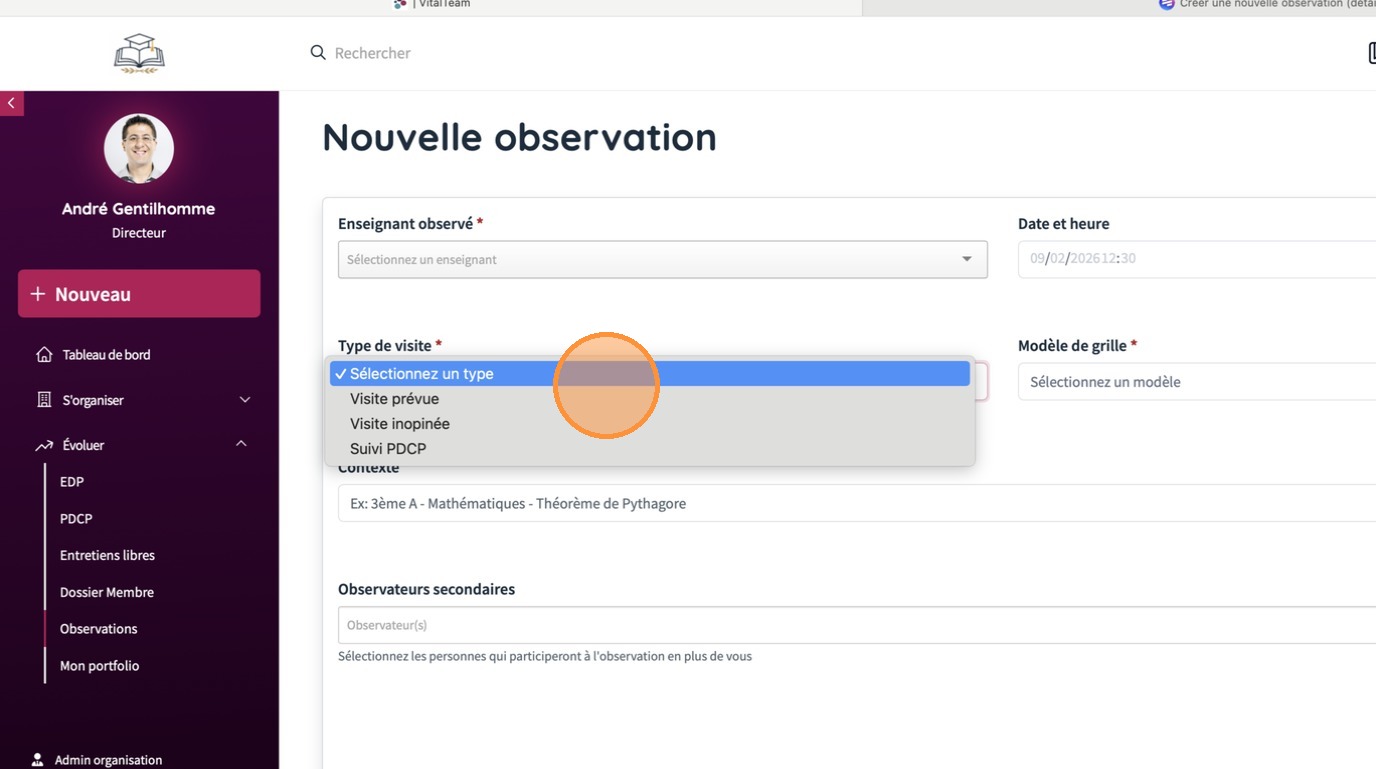Open the Observations sidebar link
This screenshot has height=769, width=1376.
click(x=98, y=629)
